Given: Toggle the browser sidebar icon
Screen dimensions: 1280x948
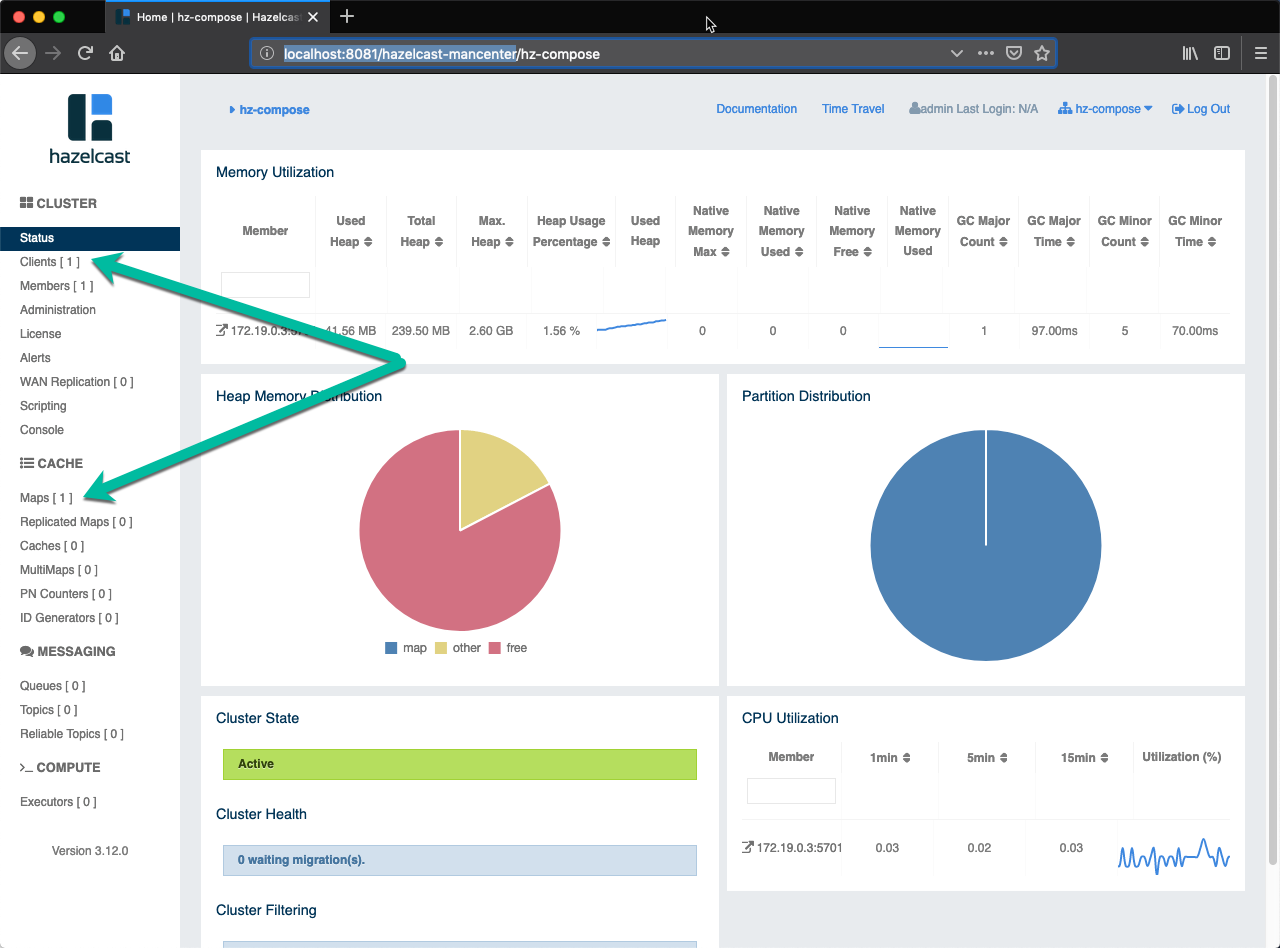Looking at the screenshot, I should pos(1222,53).
